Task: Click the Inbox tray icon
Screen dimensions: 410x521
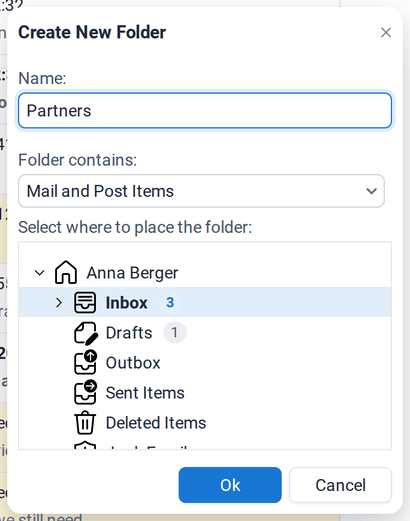Action: point(85,302)
